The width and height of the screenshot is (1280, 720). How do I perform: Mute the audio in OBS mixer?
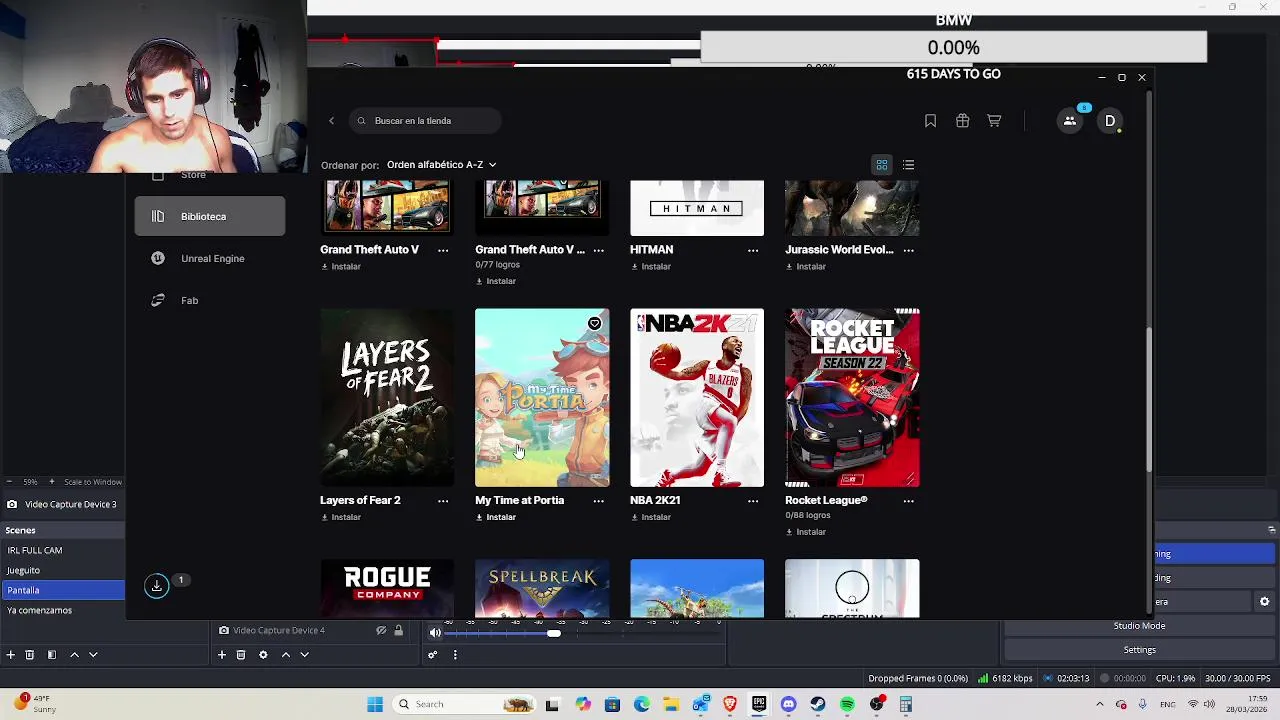coord(435,632)
